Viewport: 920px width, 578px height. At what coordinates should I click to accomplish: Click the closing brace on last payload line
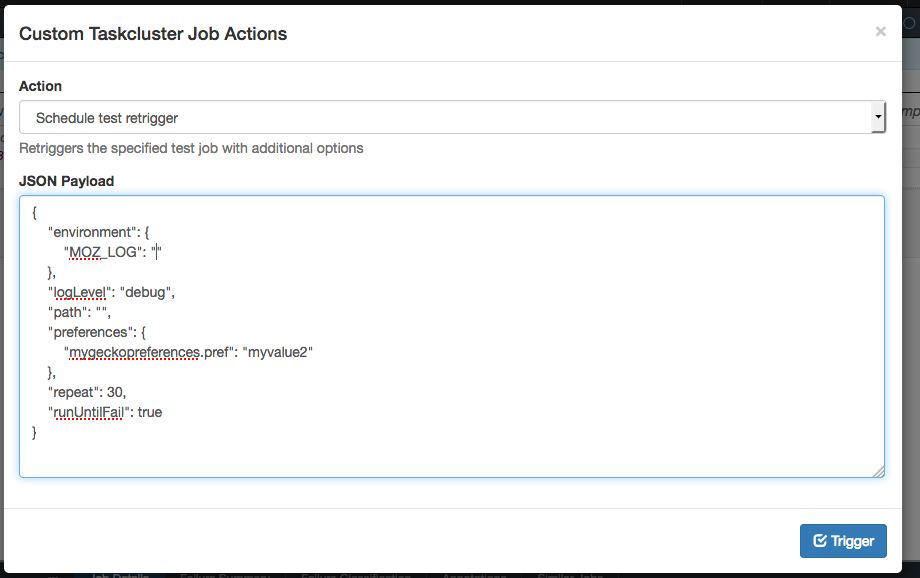(x=35, y=432)
